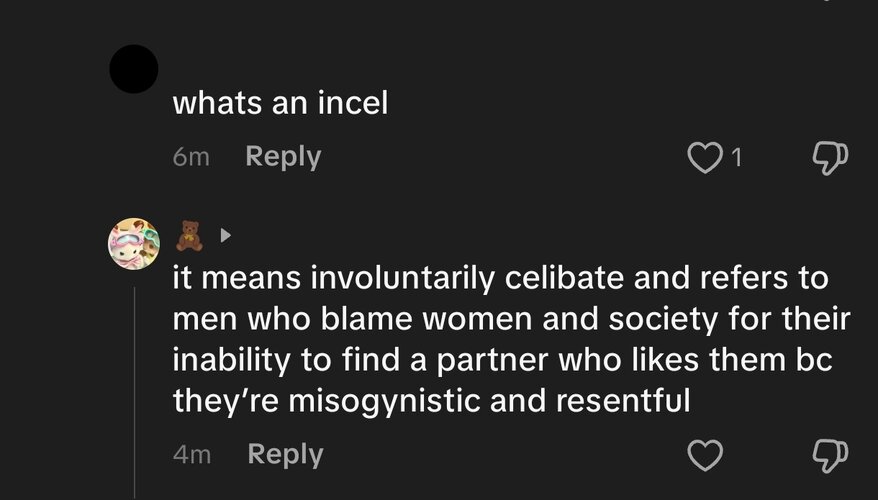
Task: Like the involuntarily celibate explanation reply
Action: 704,455
